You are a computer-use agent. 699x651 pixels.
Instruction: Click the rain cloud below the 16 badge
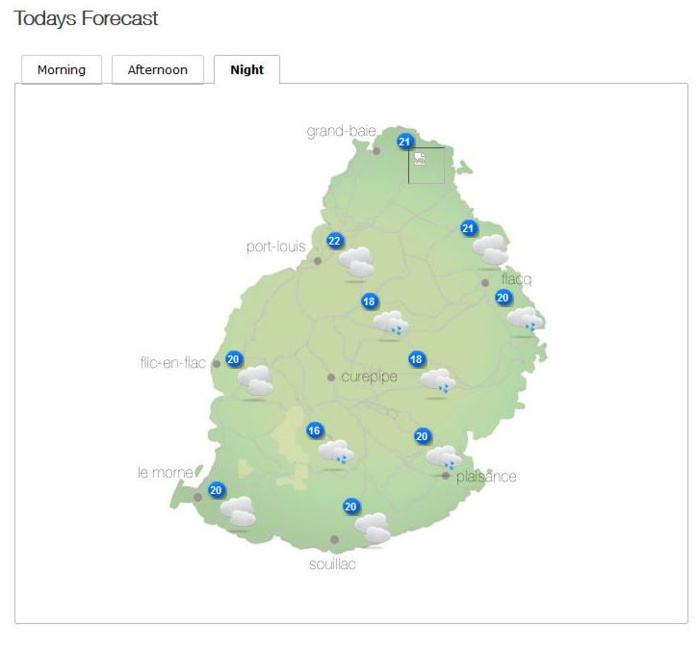click(336, 453)
